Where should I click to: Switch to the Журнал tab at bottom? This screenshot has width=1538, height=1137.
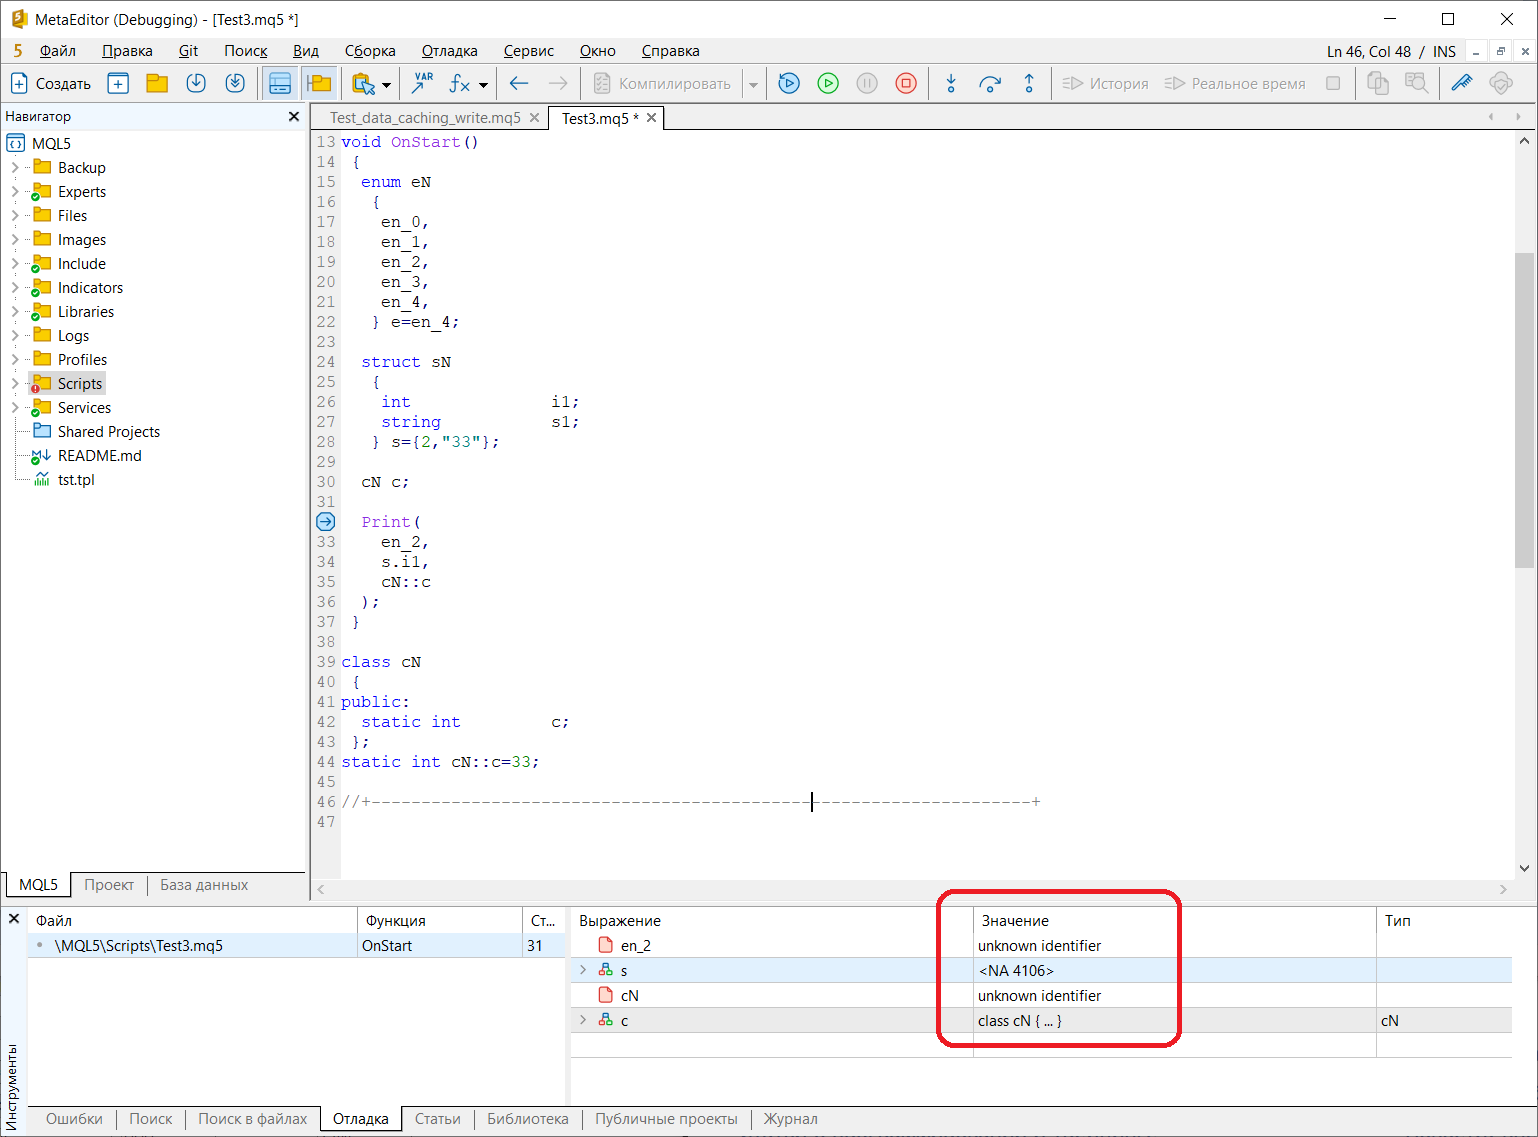click(790, 1119)
